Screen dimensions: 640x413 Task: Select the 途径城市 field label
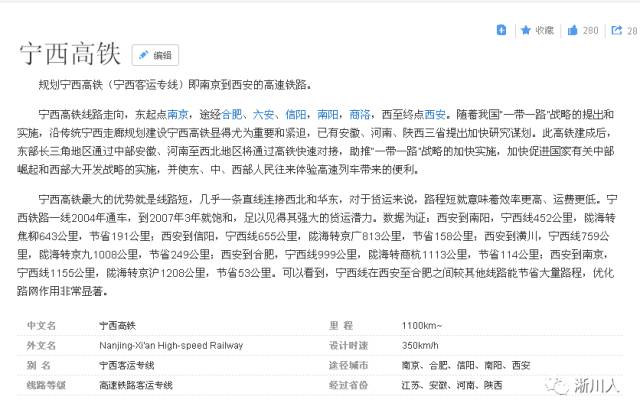(x=349, y=365)
